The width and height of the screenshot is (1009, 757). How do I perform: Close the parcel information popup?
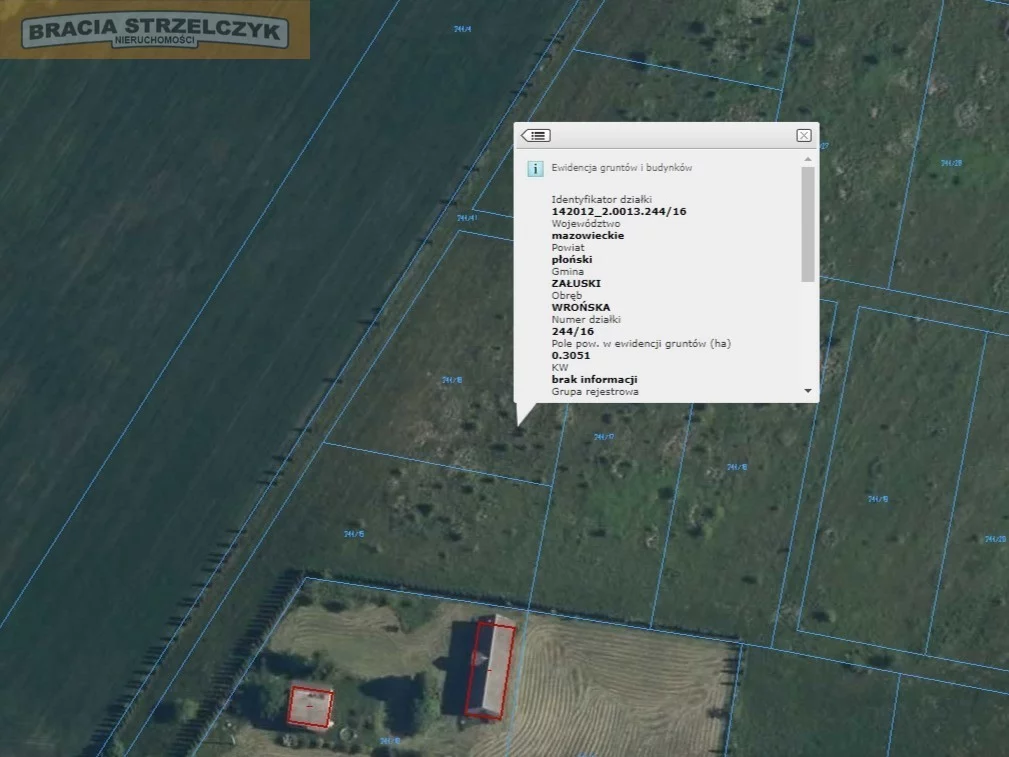pos(803,136)
